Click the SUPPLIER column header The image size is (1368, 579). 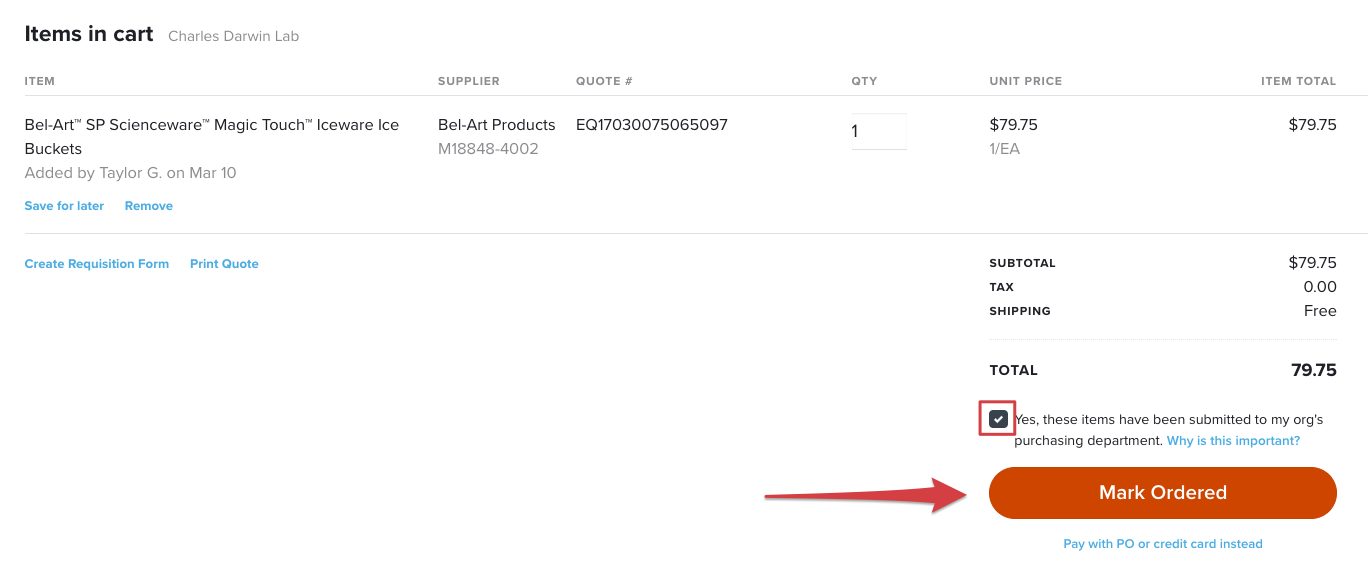tap(469, 81)
